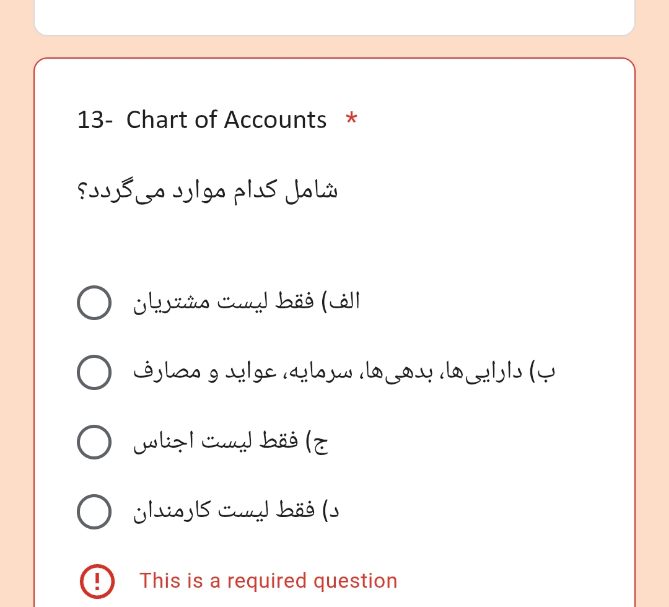Click the label text فقط لیست اجناس

coord(215,442)
